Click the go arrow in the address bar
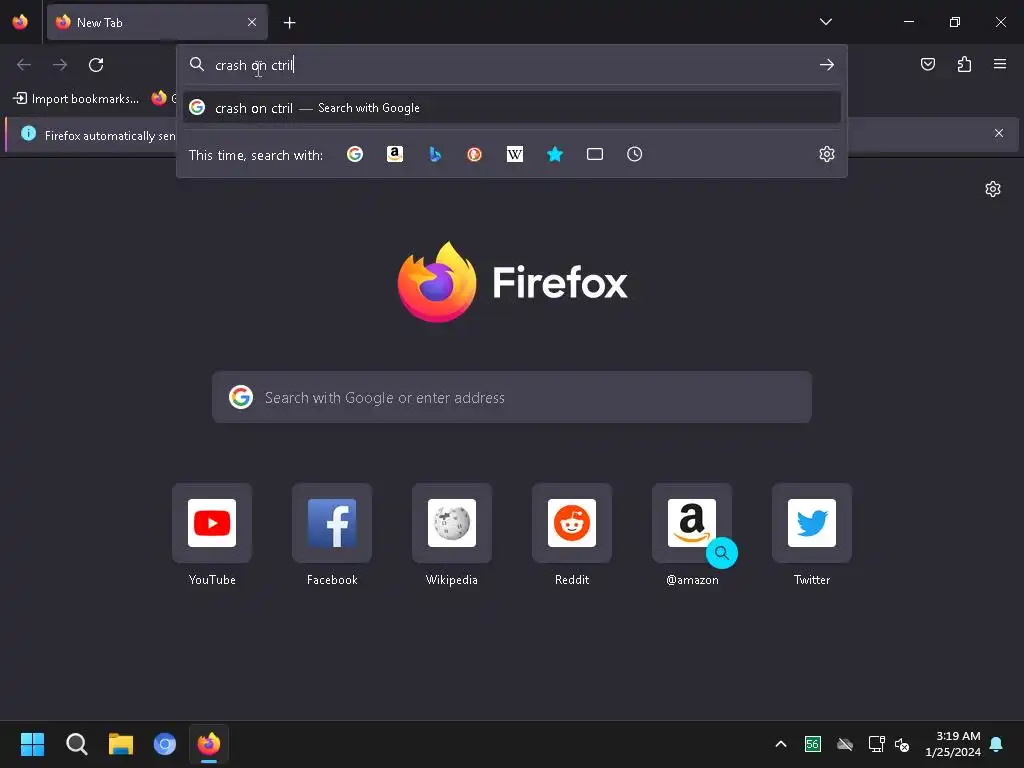This screenshot has width=1024, height=768. click(x=827, y=65)
